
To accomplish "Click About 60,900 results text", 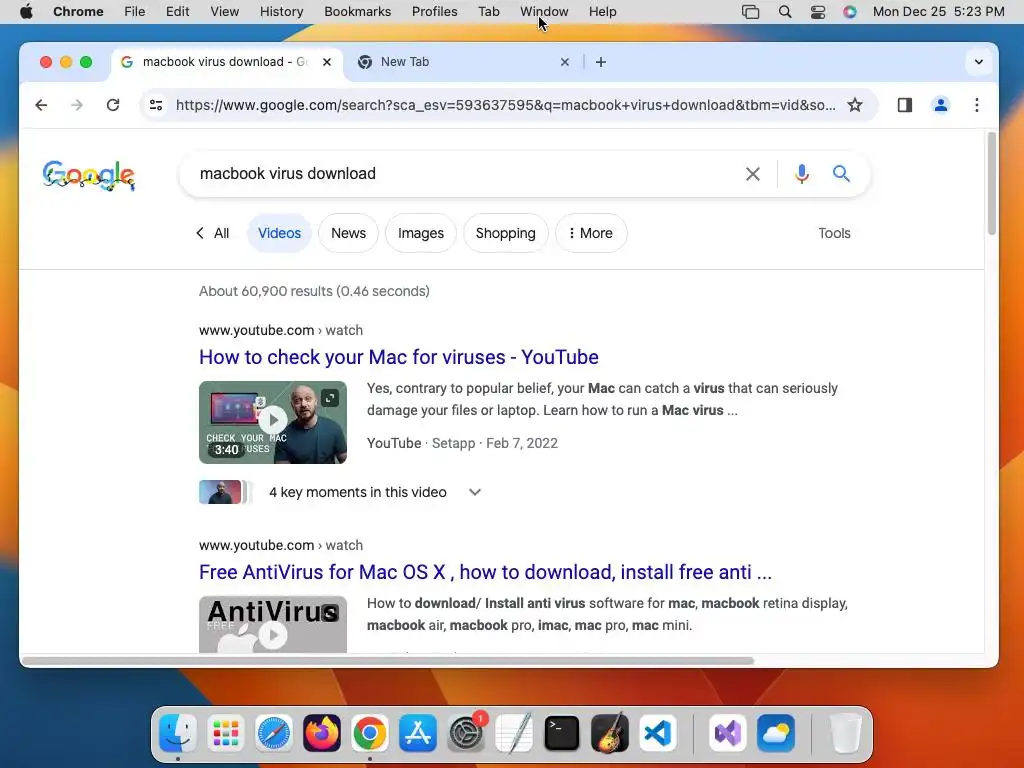I will click(314, 291).
